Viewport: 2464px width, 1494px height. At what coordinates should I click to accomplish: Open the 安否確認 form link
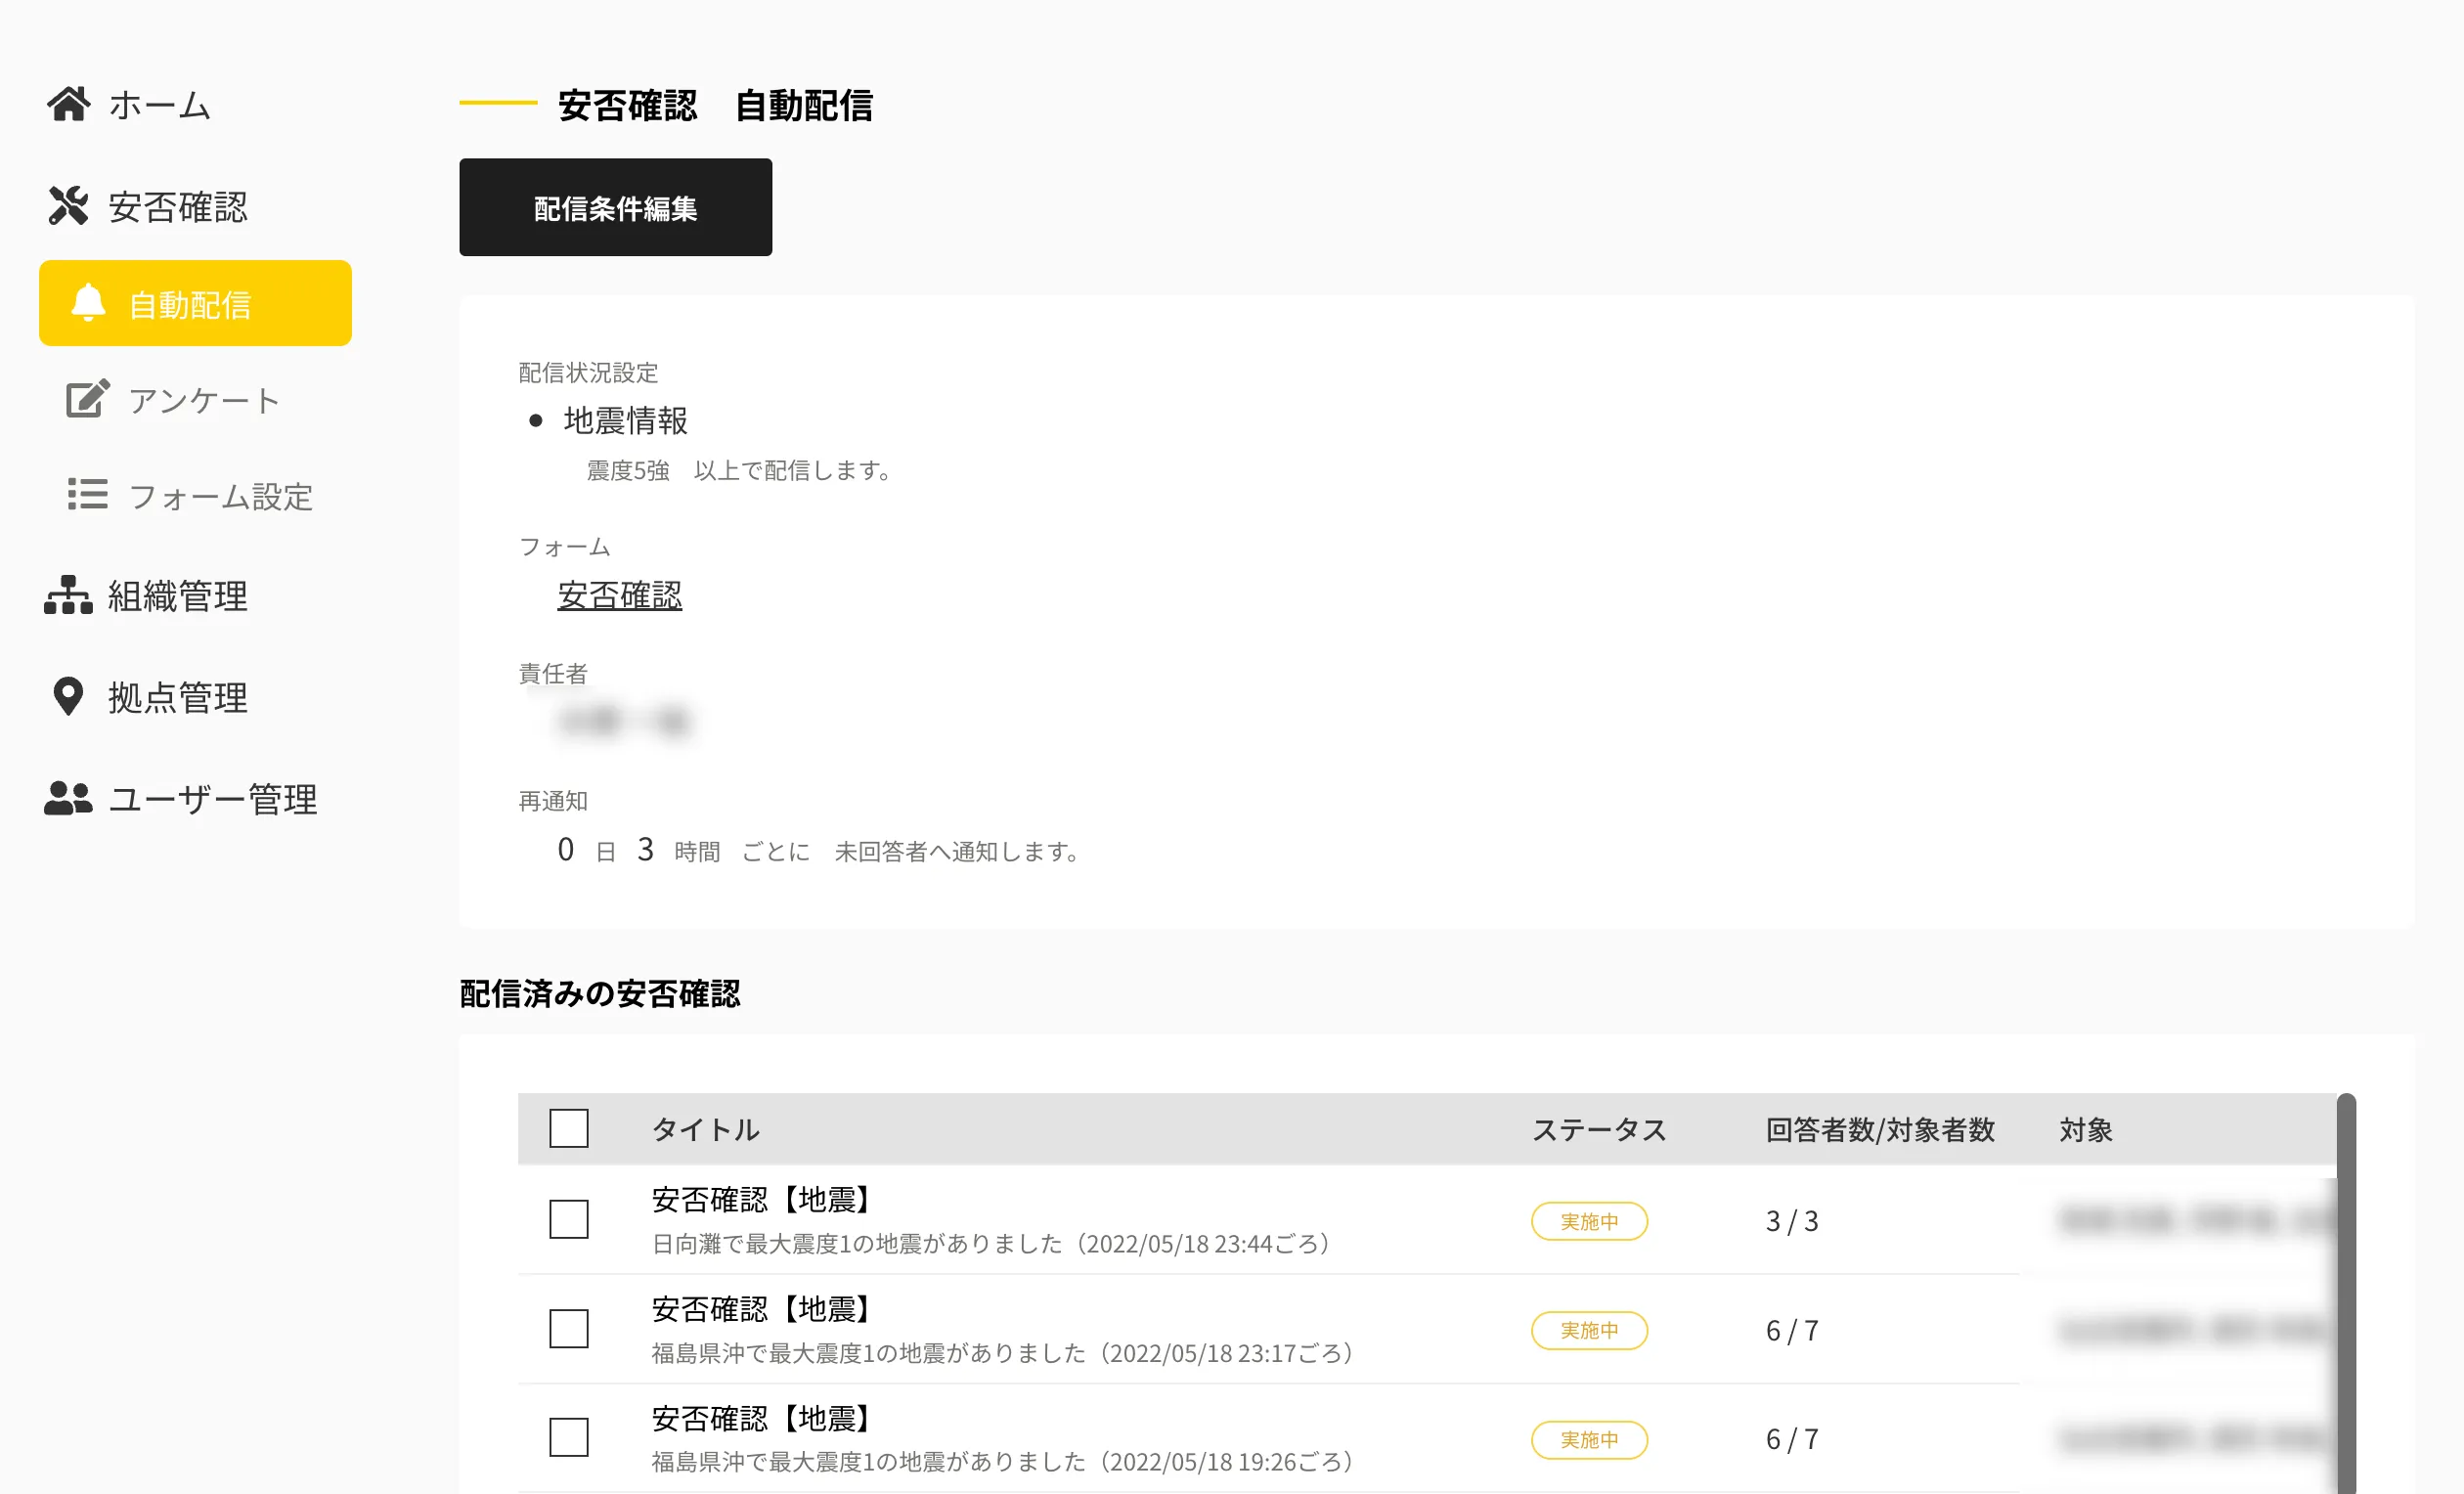(619, 595)
